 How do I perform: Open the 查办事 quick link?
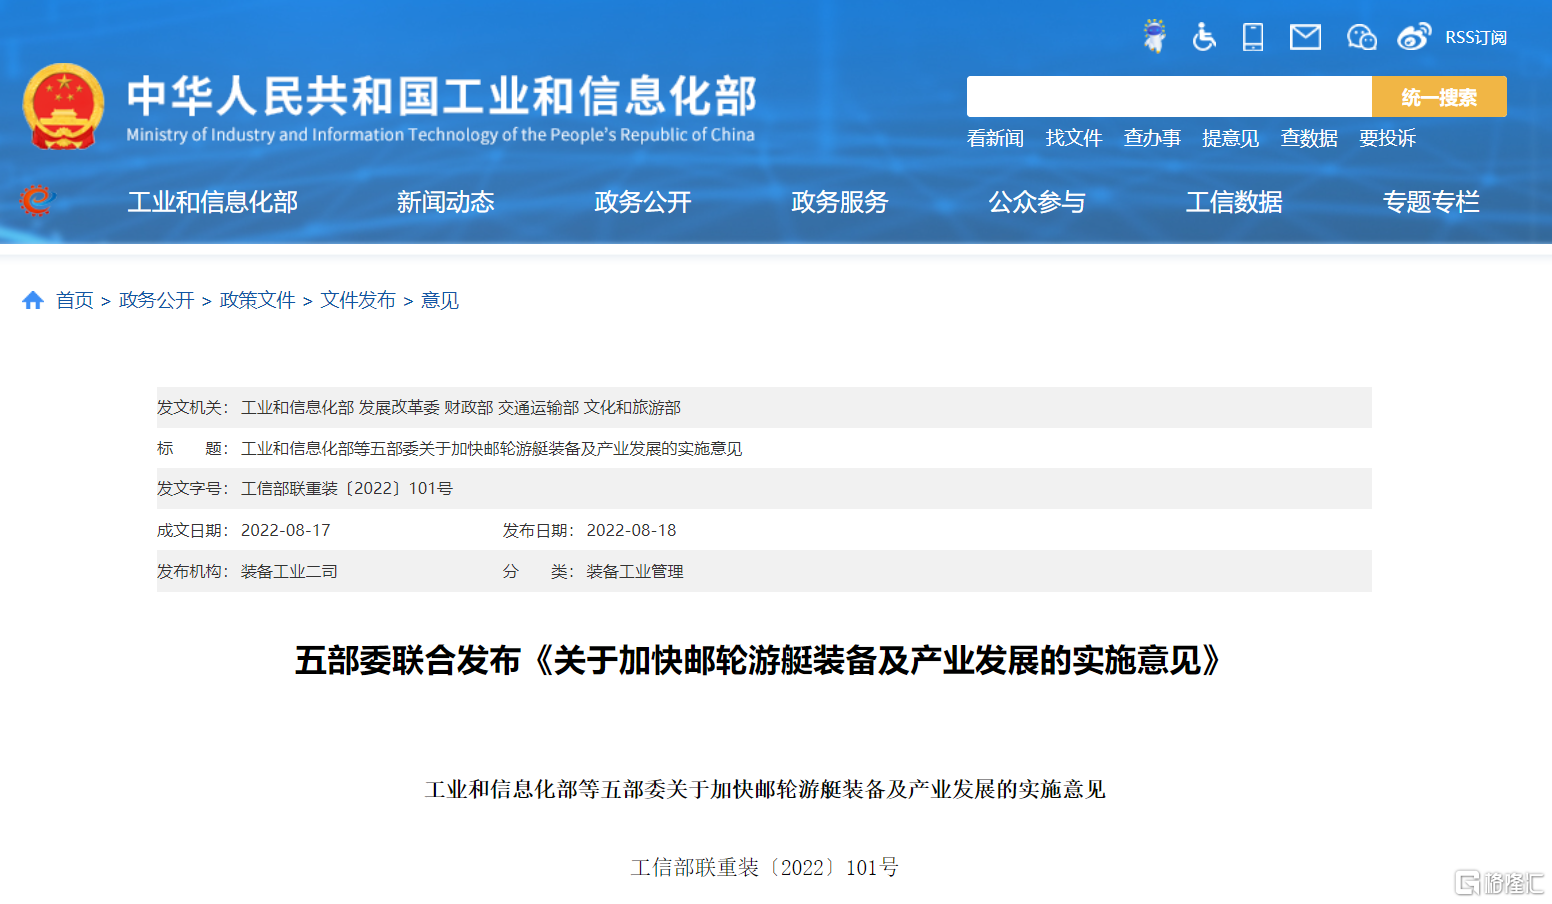[x=1152, y=138]
